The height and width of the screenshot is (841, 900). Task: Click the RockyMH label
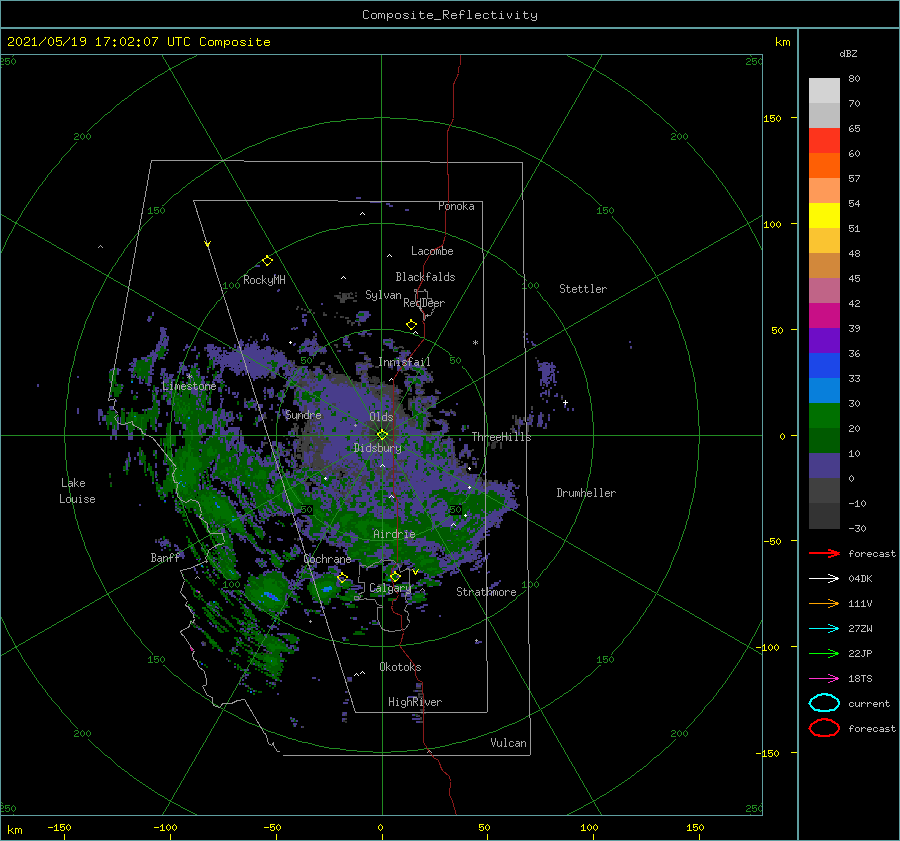pyautogui.click(x=264, y=280)
